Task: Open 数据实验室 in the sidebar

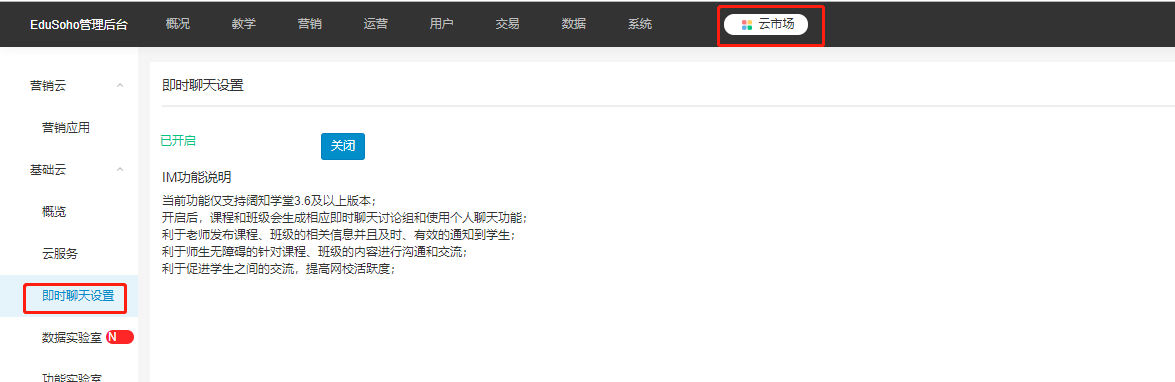Action: point(72,338)
